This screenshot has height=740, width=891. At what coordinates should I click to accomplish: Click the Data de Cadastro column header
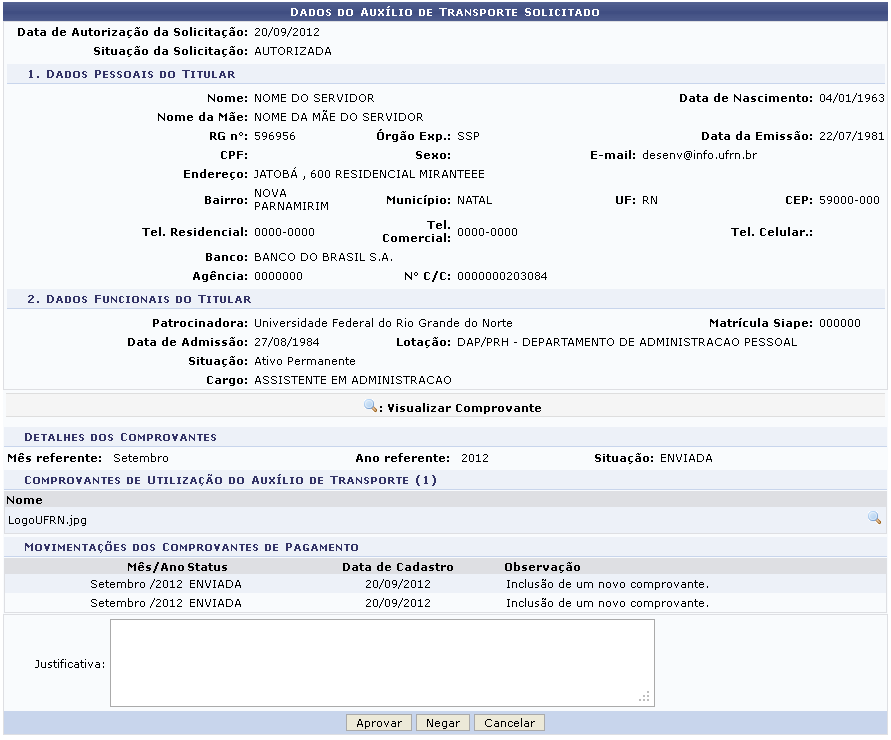397,567
